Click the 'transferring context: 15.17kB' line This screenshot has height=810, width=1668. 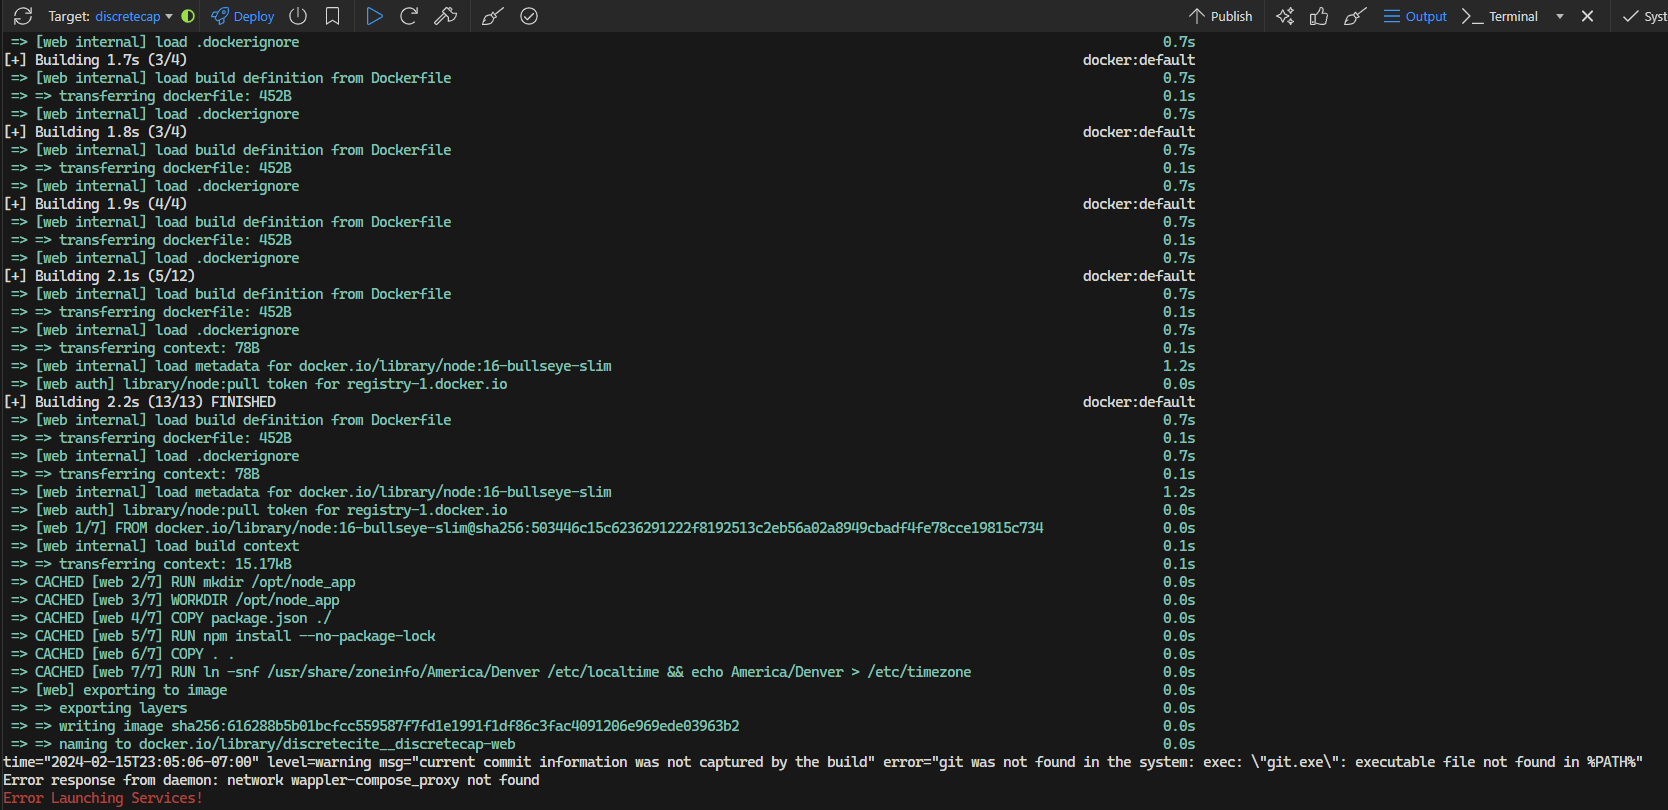pyautogui.click(x=151, y=564)
